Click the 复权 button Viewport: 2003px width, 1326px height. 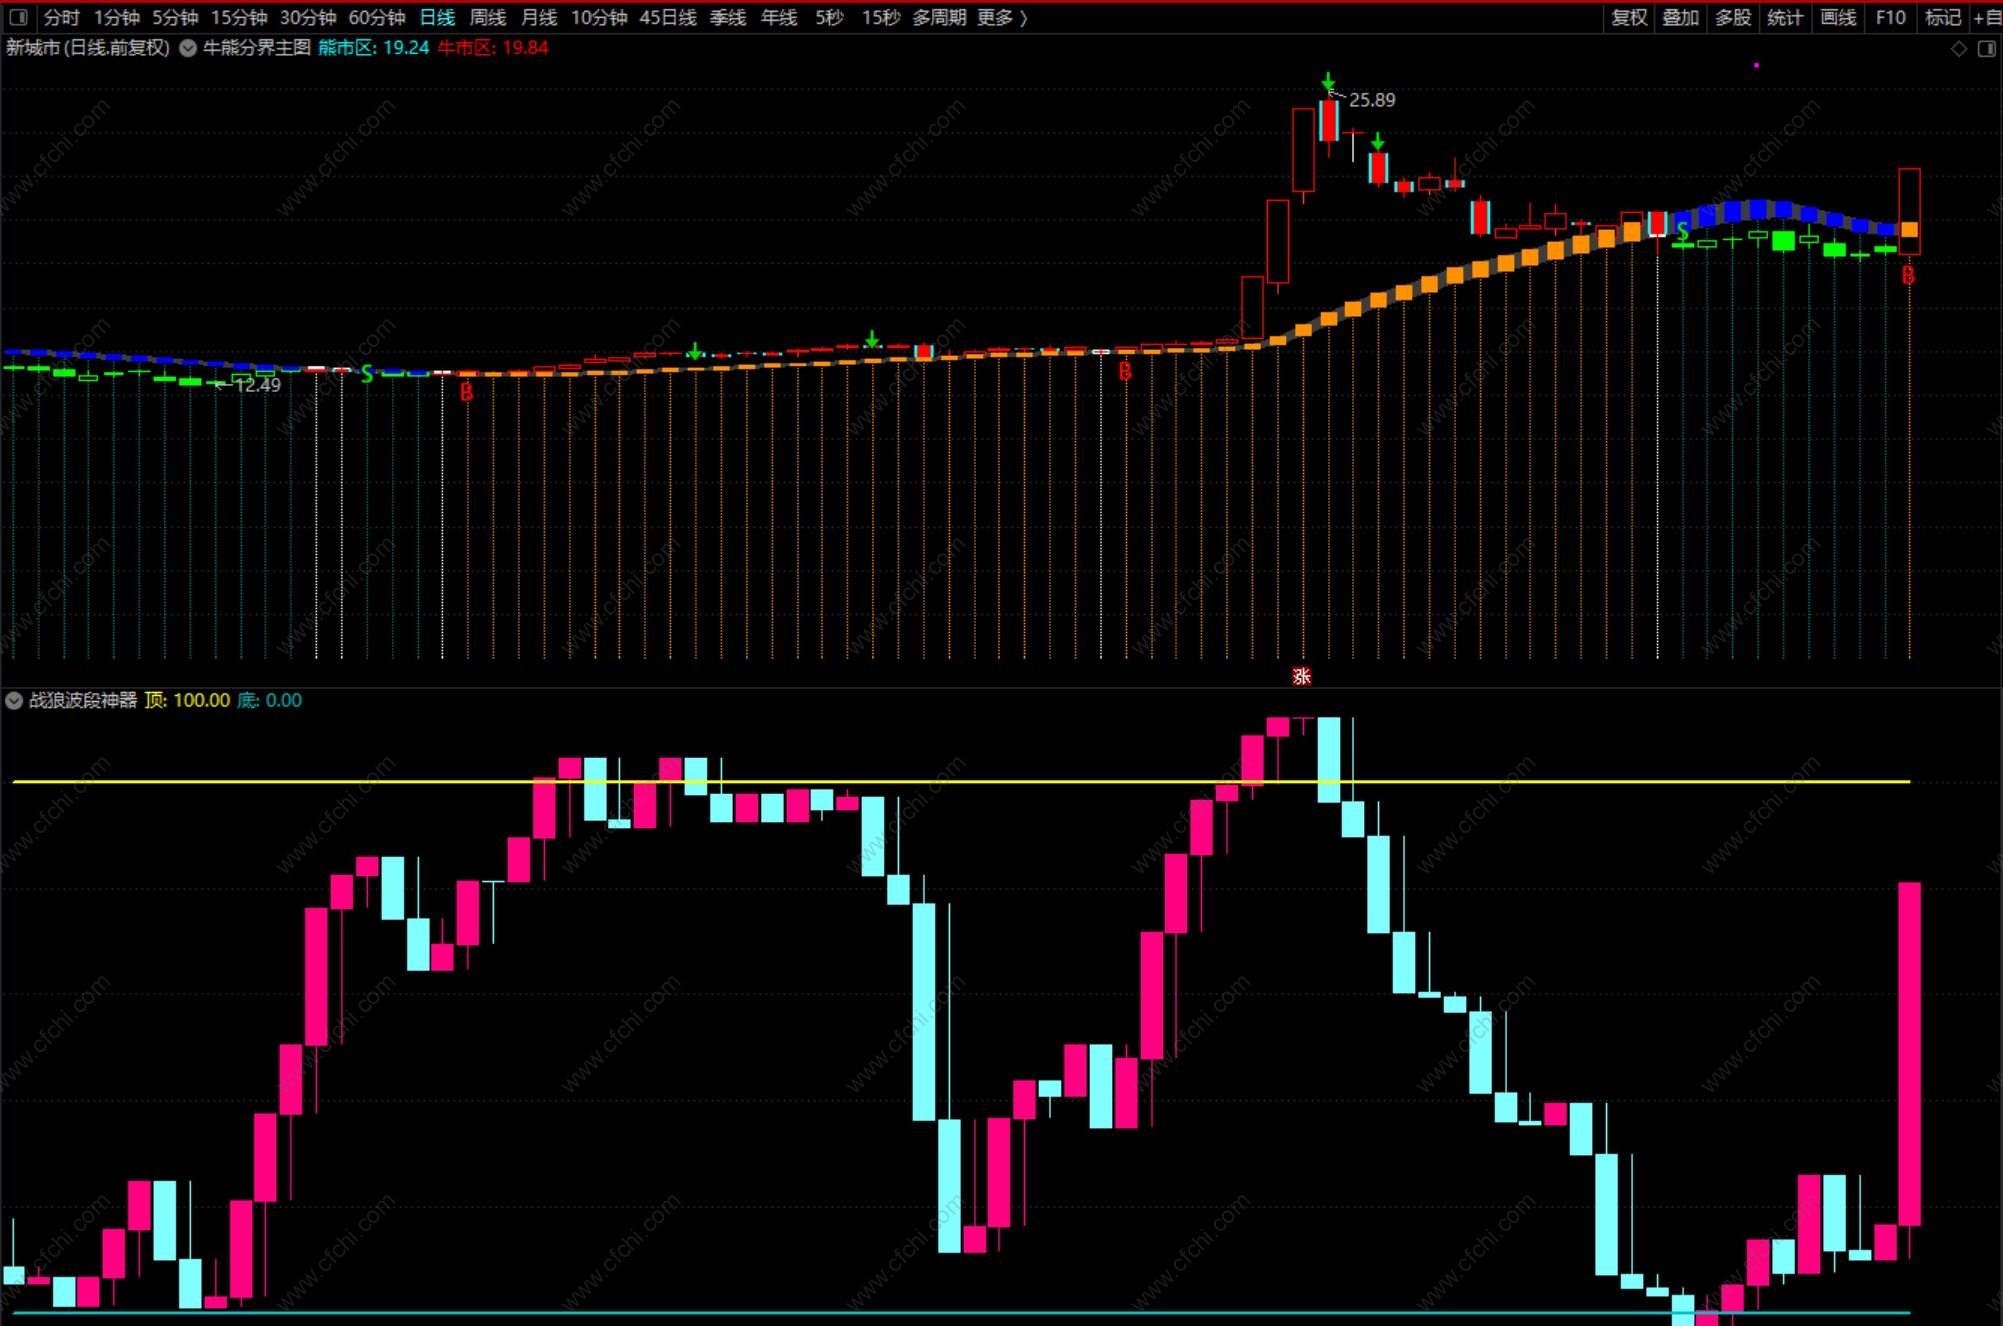click(x=1629, y=17)
